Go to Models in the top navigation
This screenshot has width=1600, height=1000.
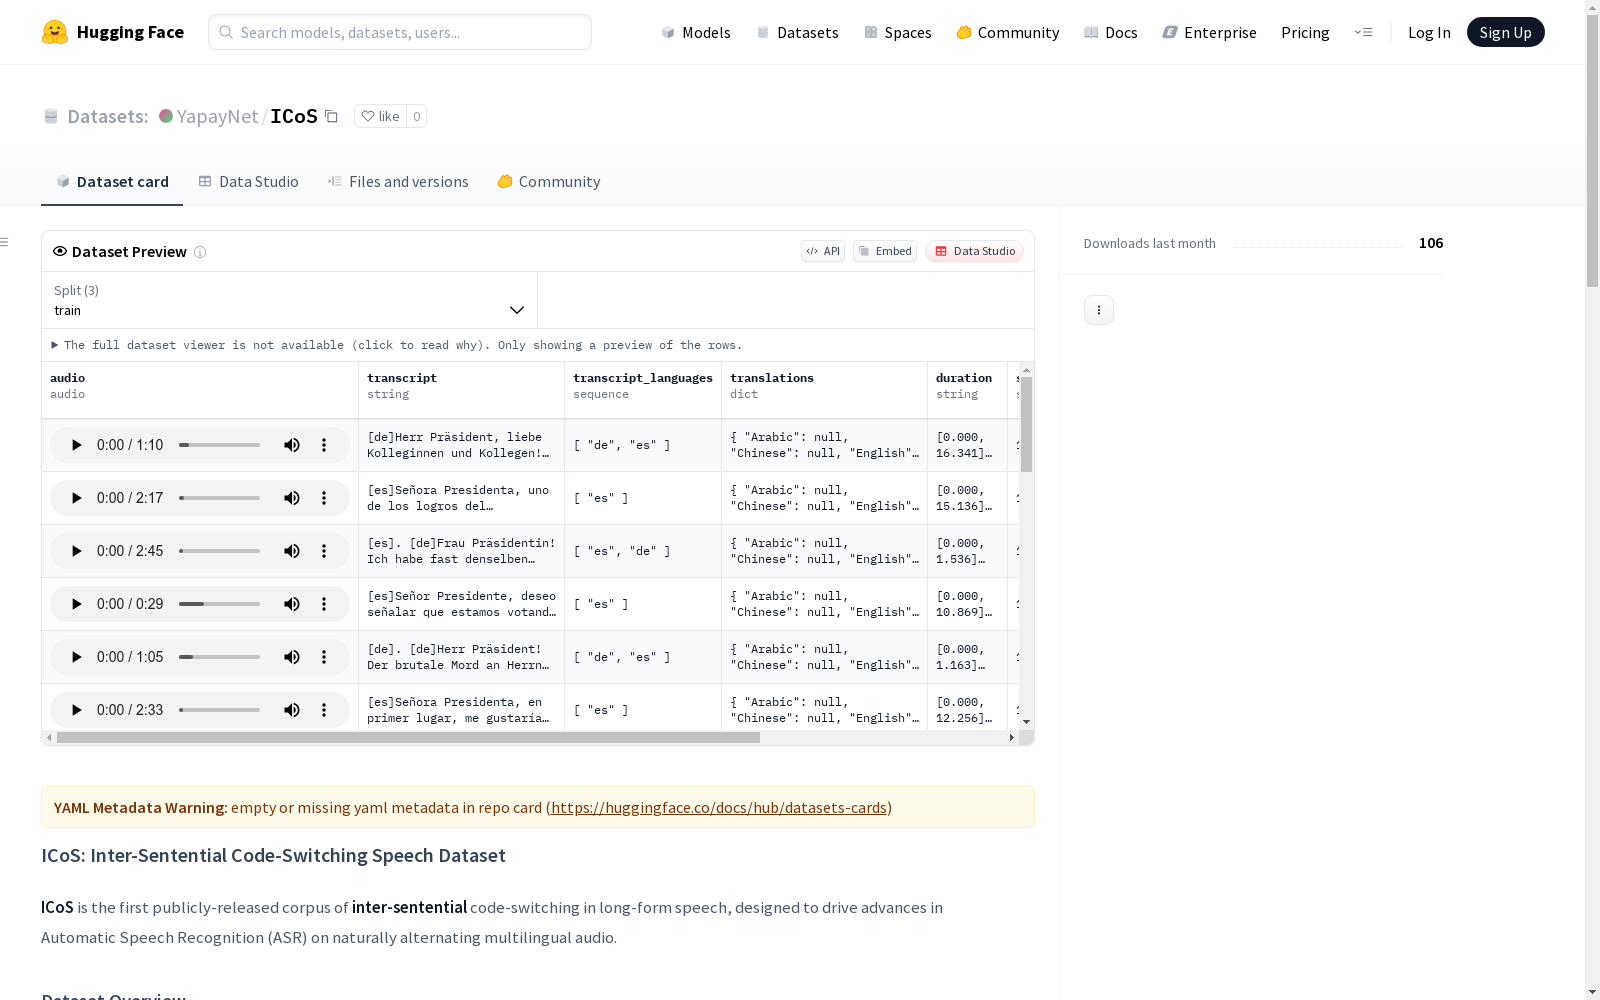click(x=696, y=32)
